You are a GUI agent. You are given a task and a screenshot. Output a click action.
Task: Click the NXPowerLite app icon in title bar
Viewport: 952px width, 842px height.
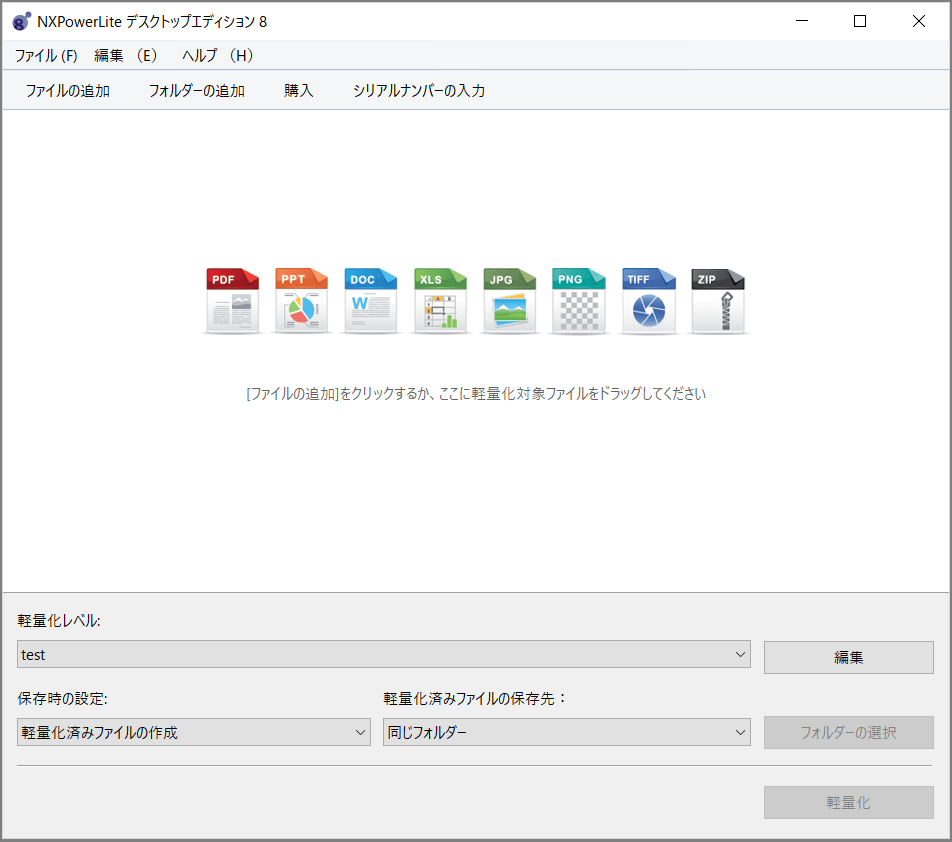21,21
